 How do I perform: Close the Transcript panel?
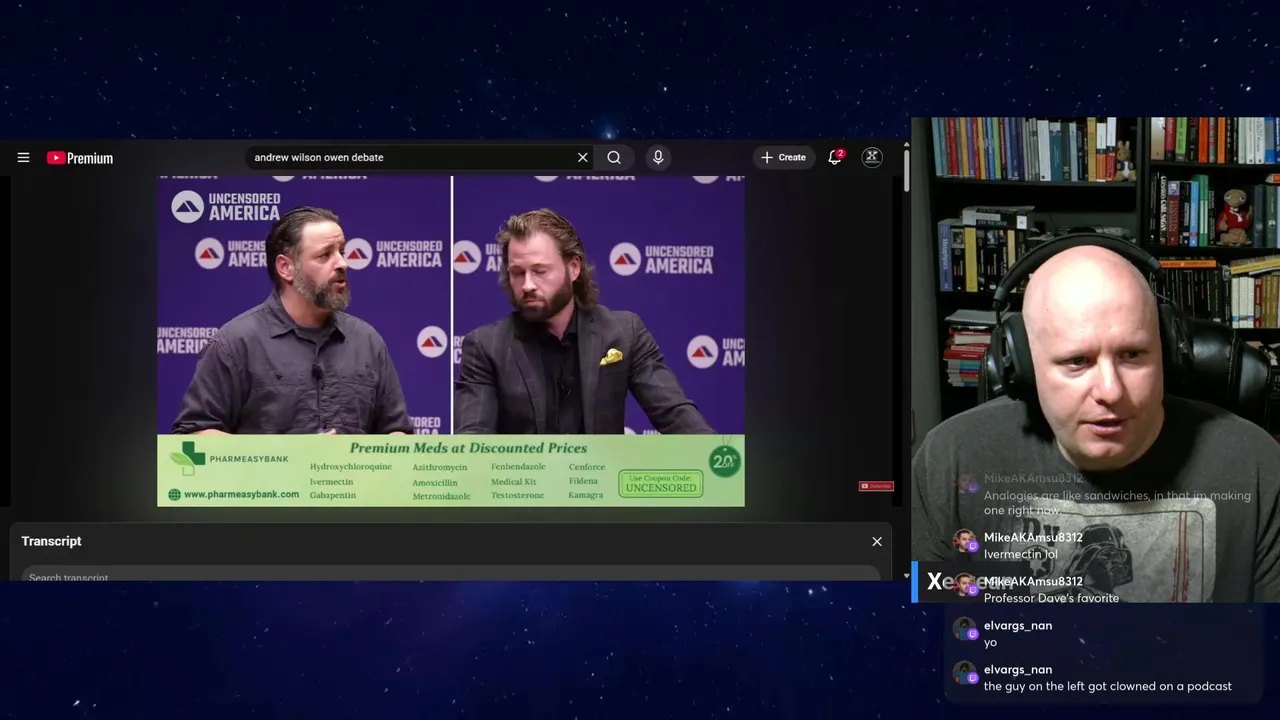click(x=877, y=541)
